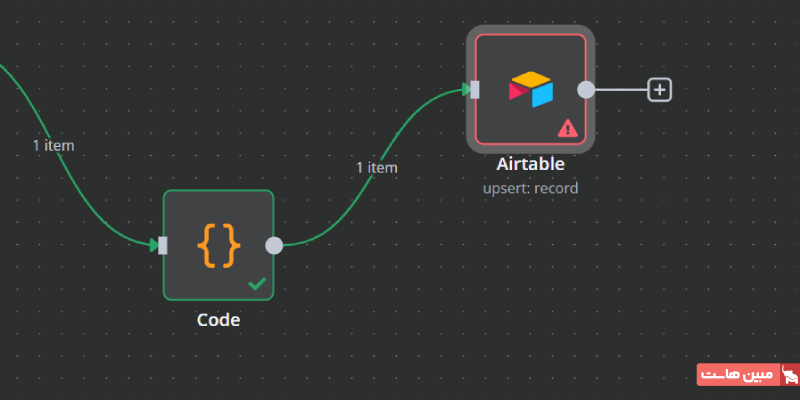Viewport: 800px width, 400px height.
Task: Click the green checkmark on Code node
Action: (257, 284)
